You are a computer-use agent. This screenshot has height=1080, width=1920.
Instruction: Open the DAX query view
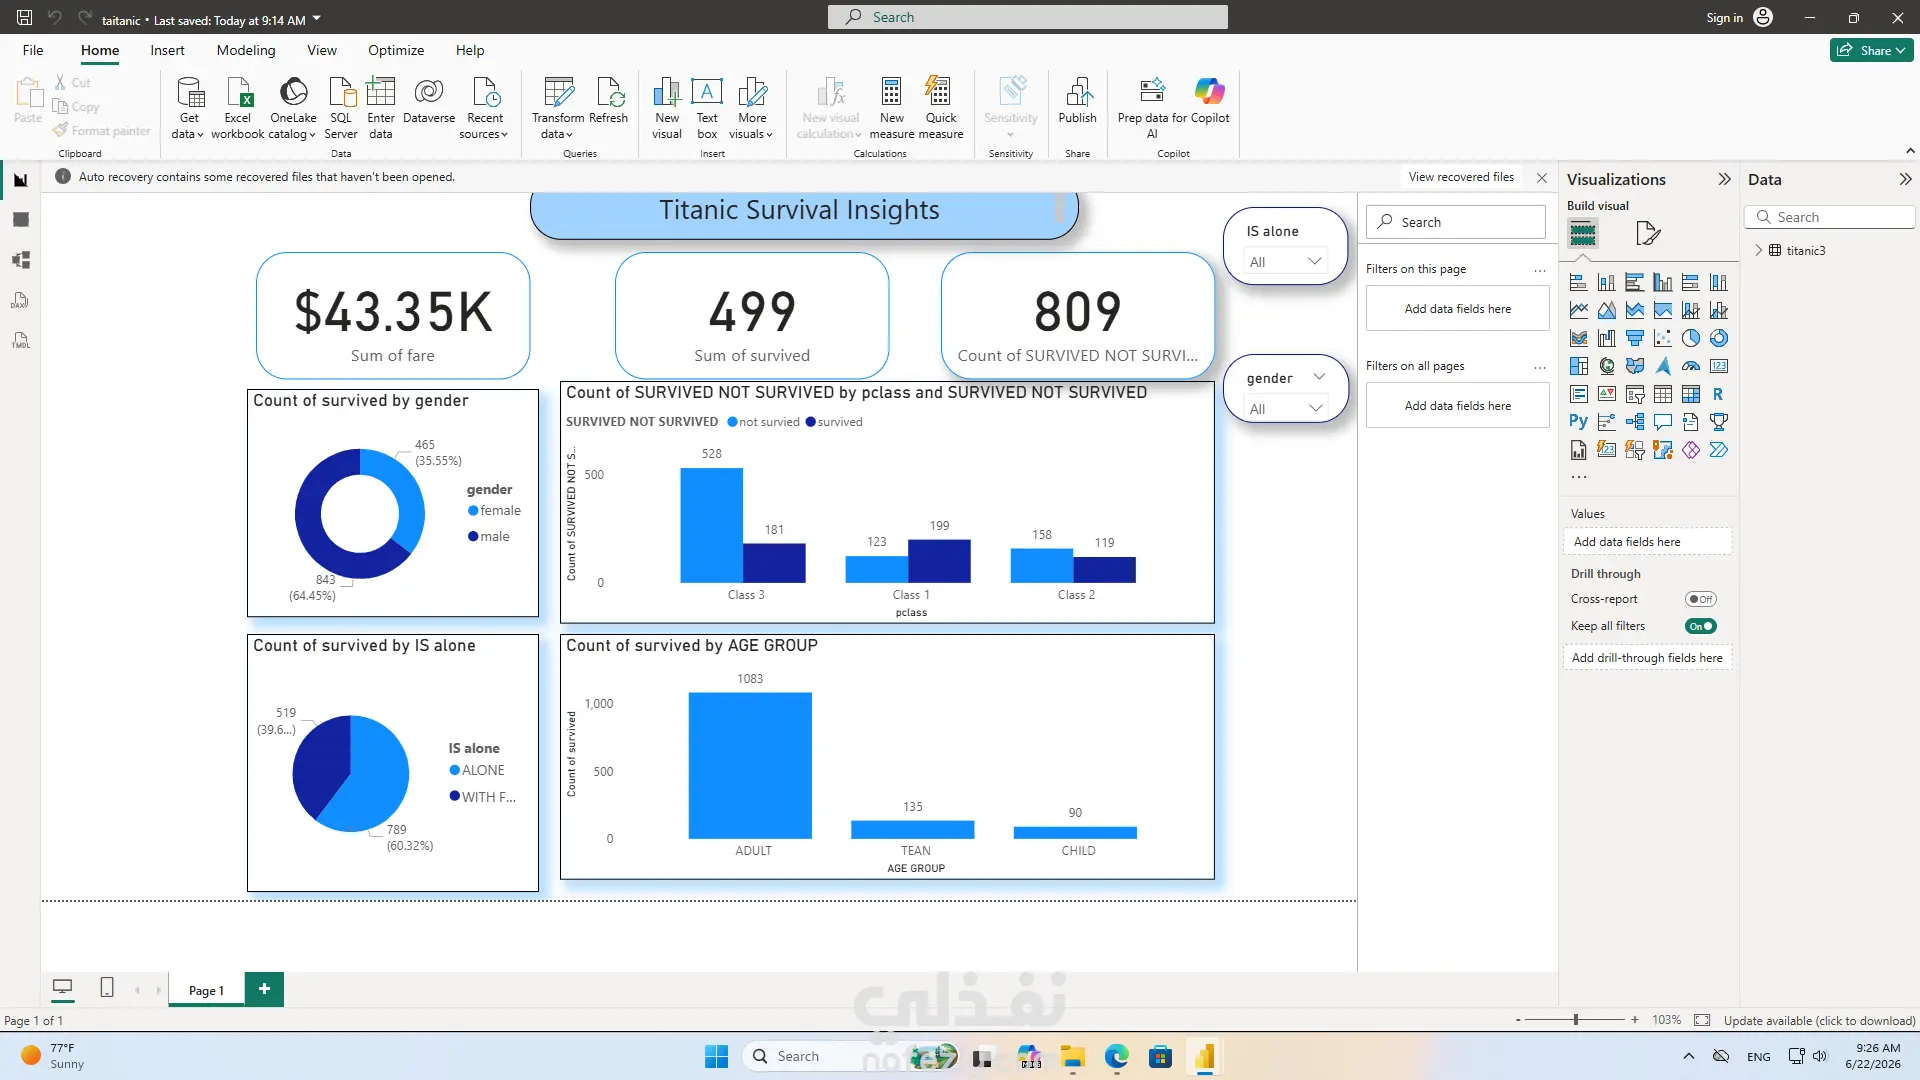click(x=20, y=300)
